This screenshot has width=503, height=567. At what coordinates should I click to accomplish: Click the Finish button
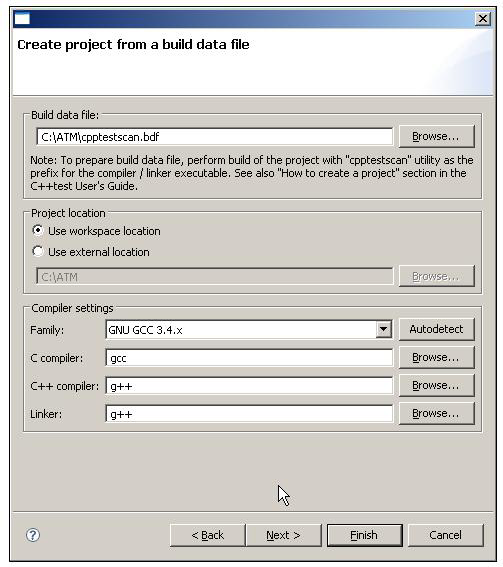365,535
